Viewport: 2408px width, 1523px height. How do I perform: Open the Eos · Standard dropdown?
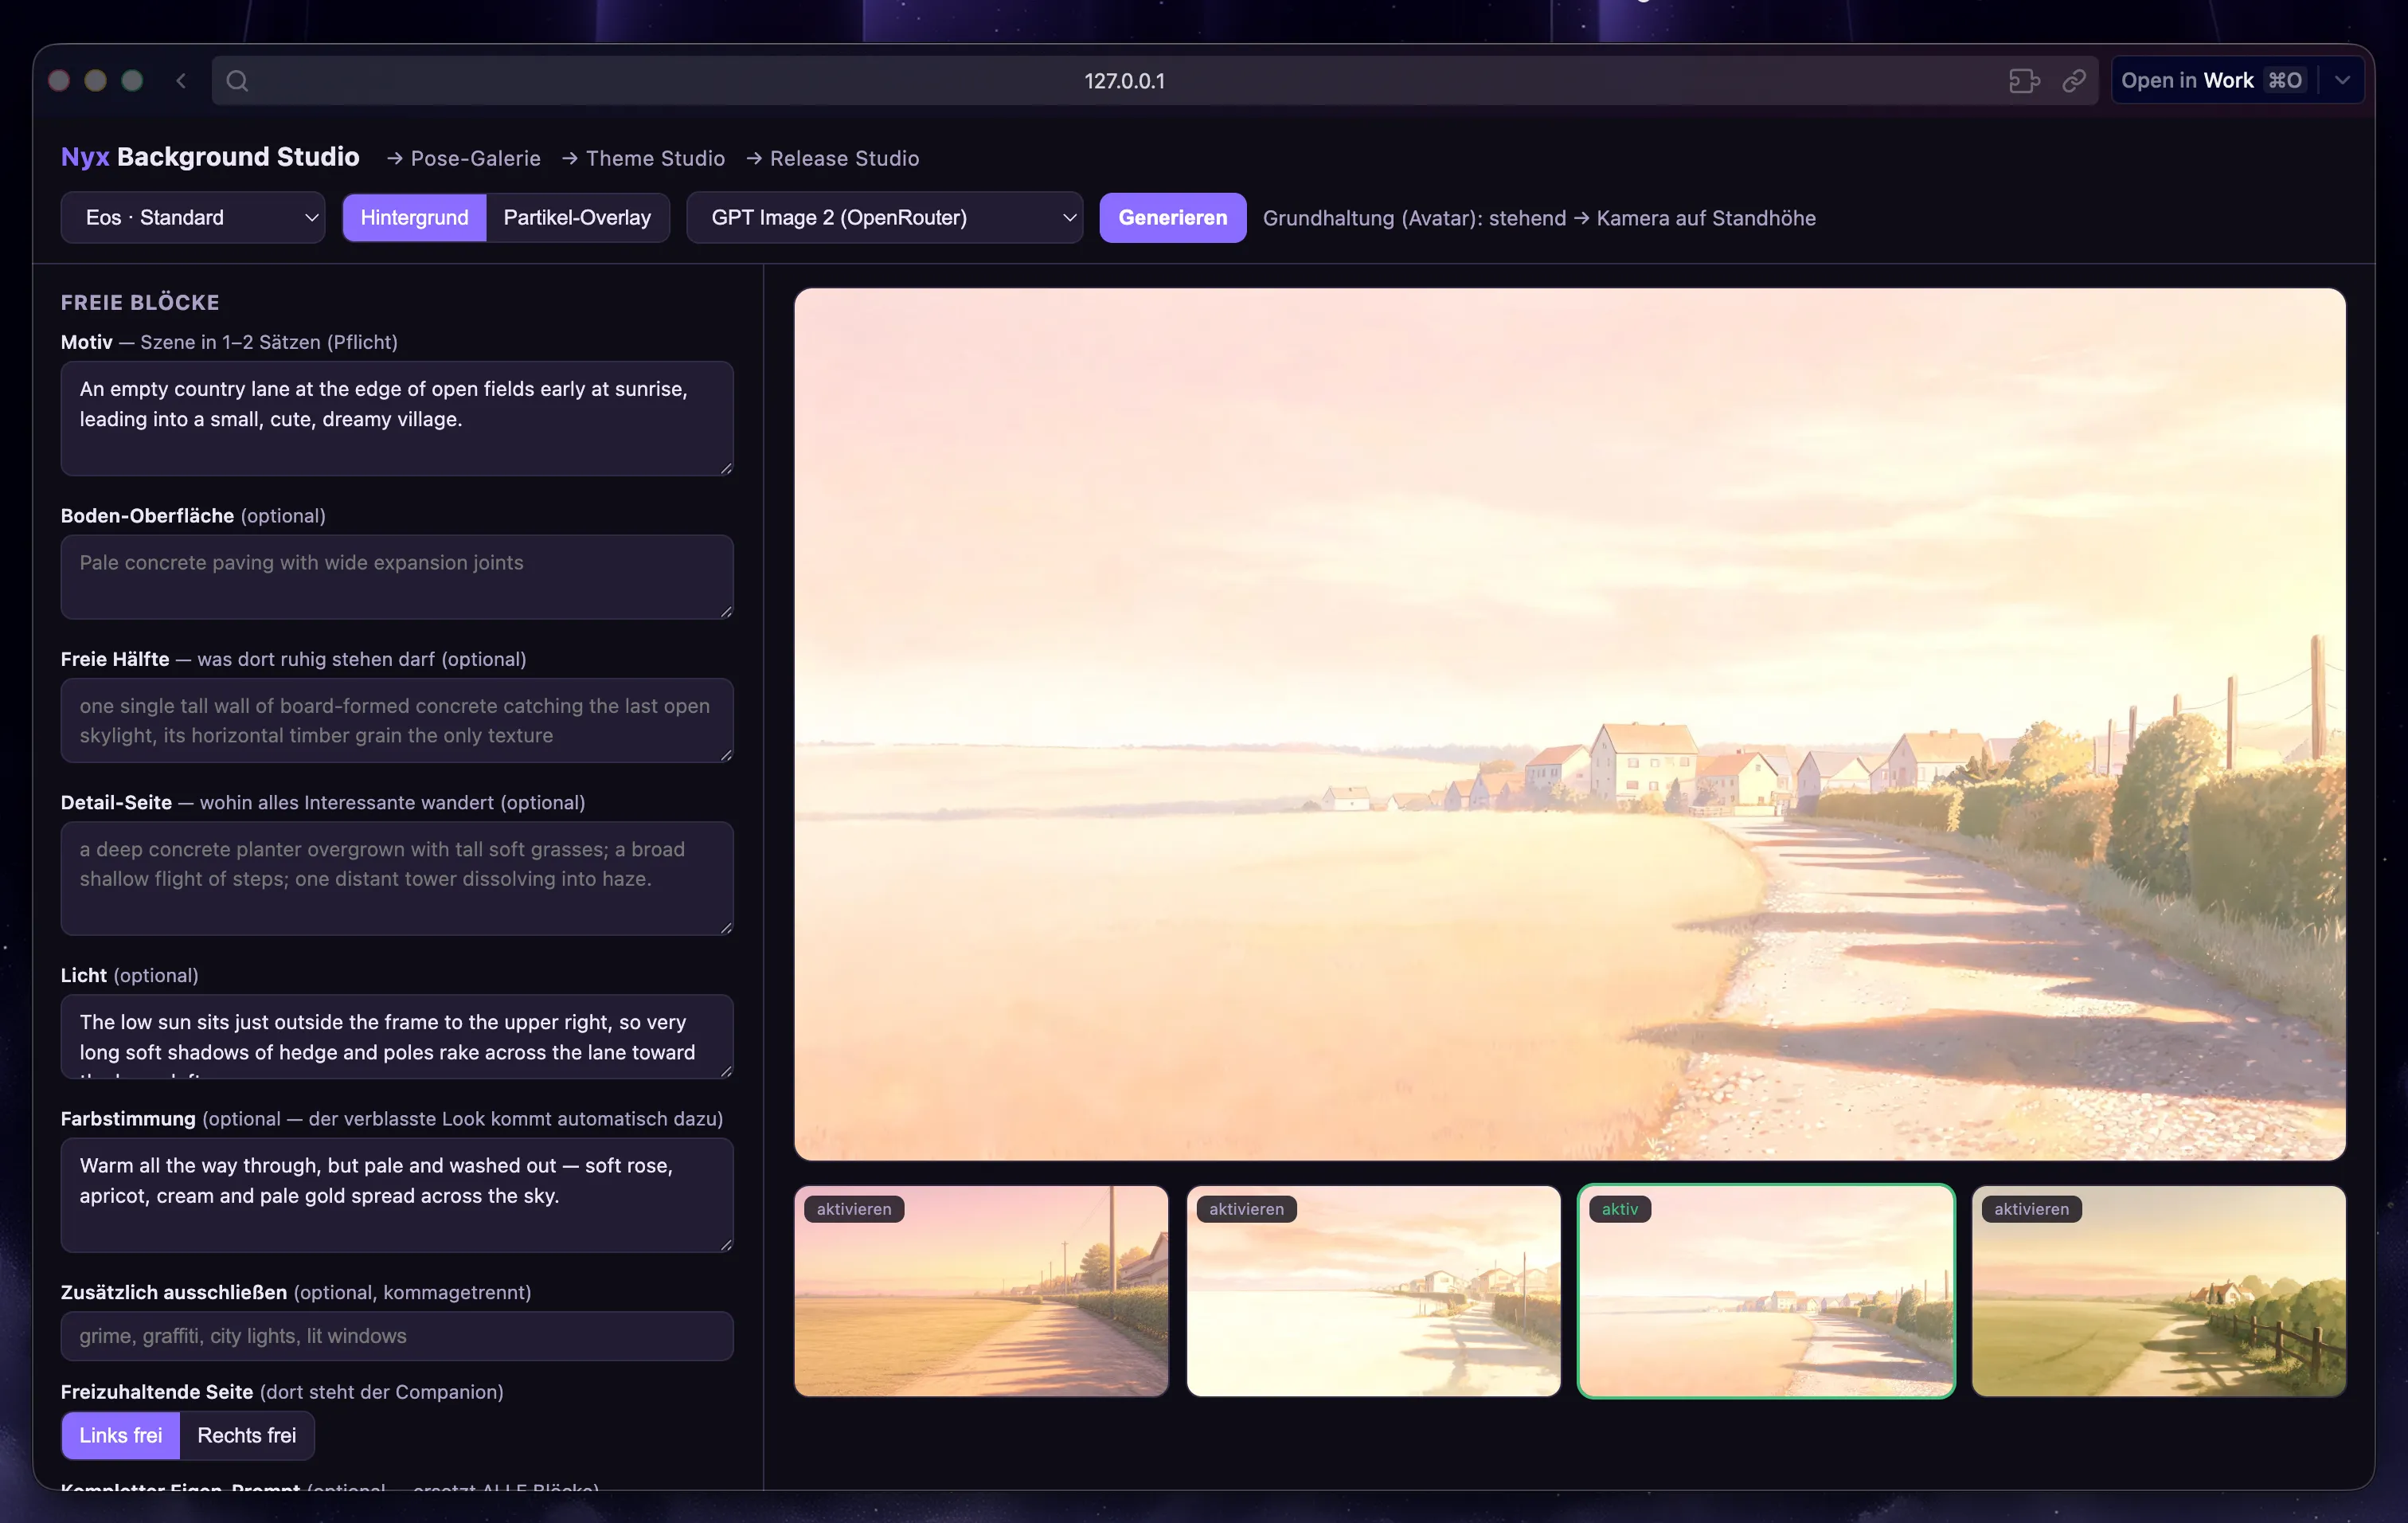point(193,218)
